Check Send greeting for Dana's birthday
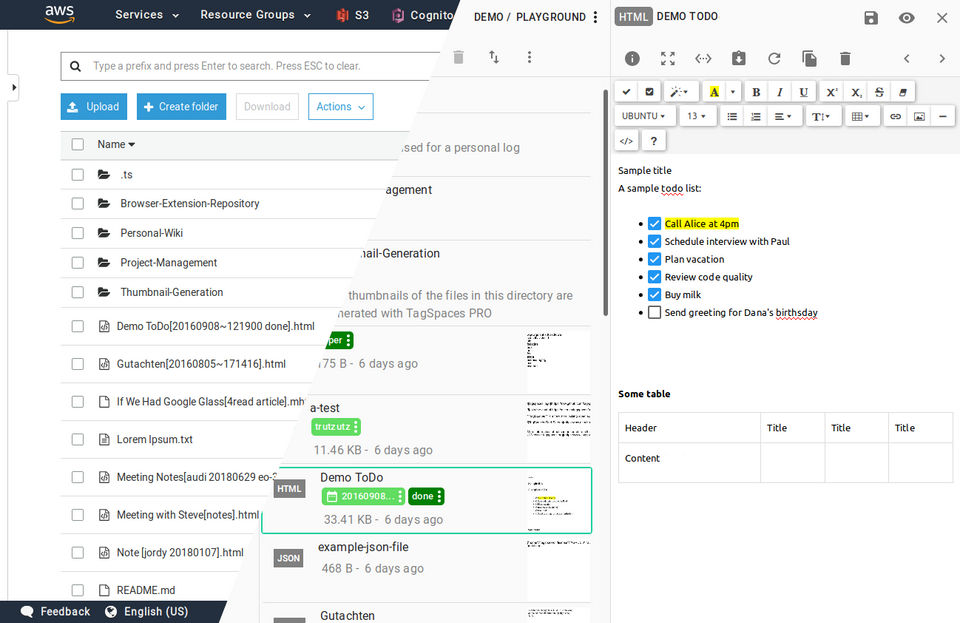Viewport: 960px width, 623px height. click(654, 312)
